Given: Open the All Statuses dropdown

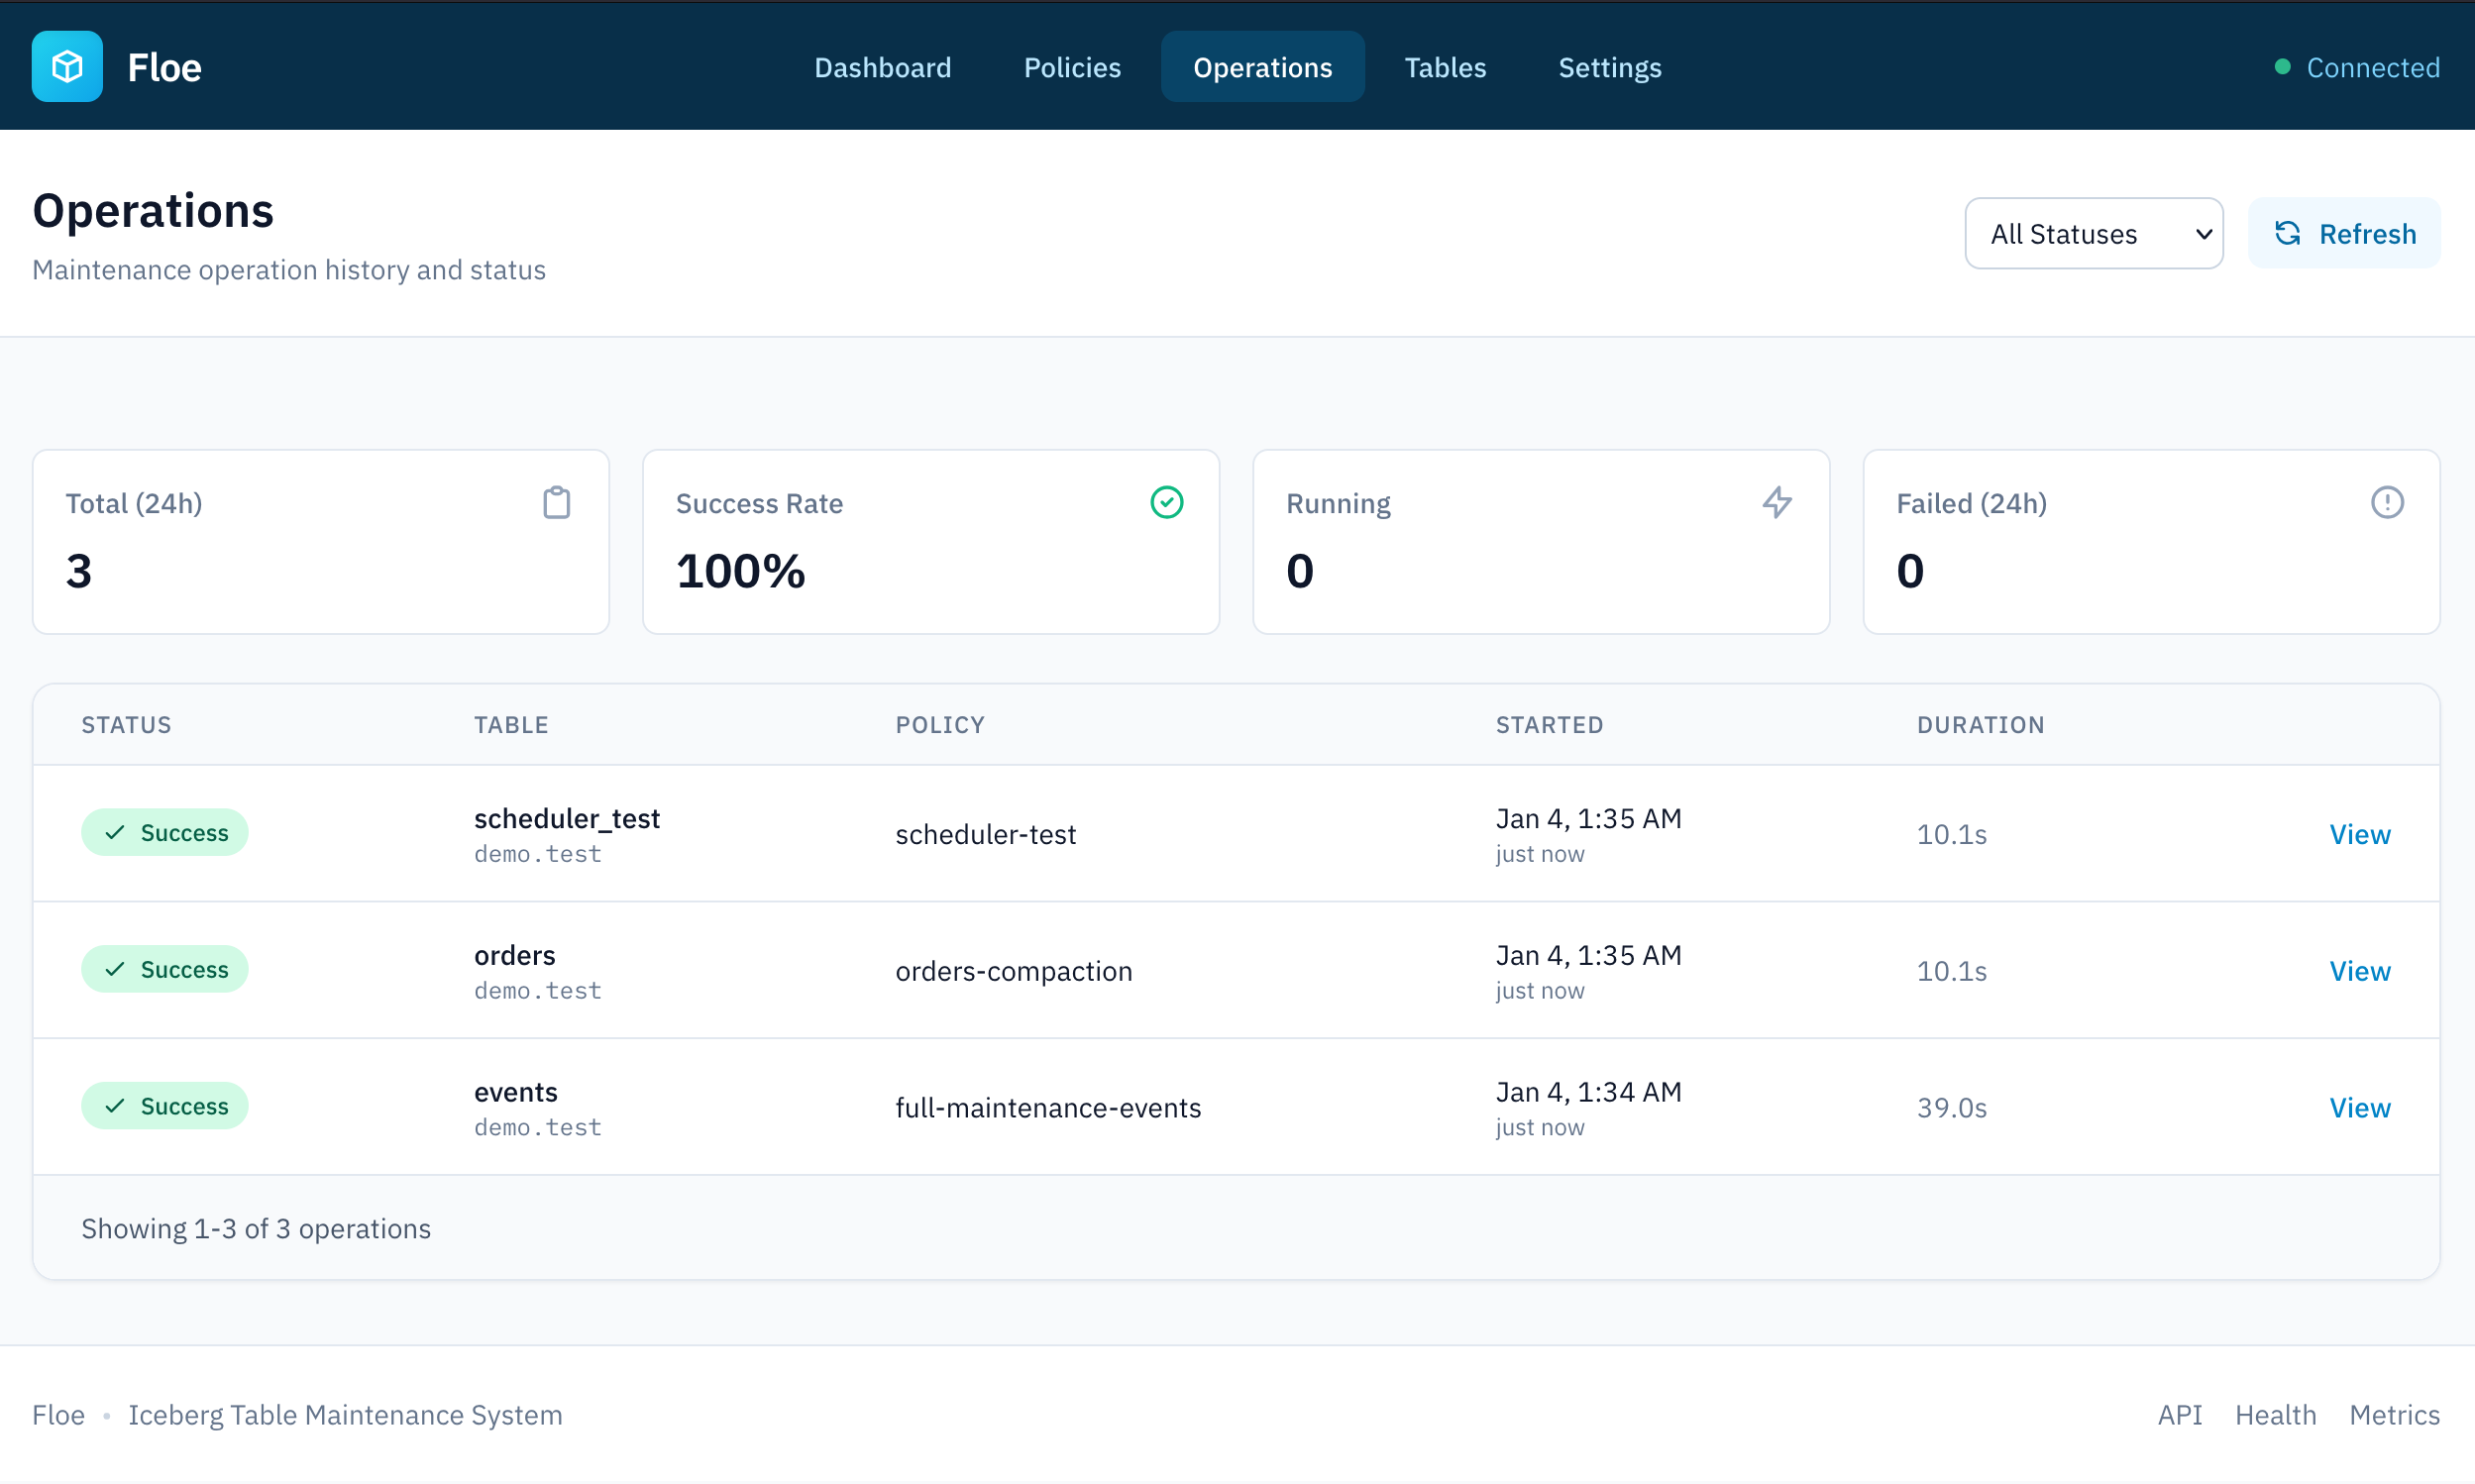Looking at the screenshot, I should (x=2093, y=233).
